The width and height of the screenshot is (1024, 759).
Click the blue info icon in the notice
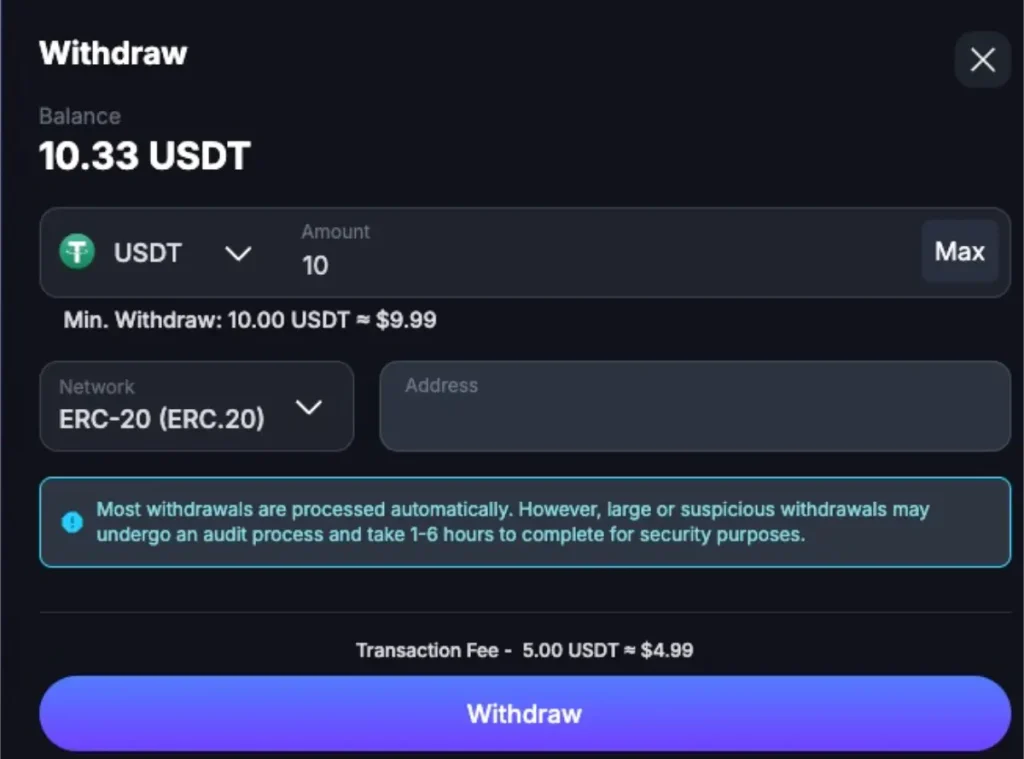(x=72, y=522)
